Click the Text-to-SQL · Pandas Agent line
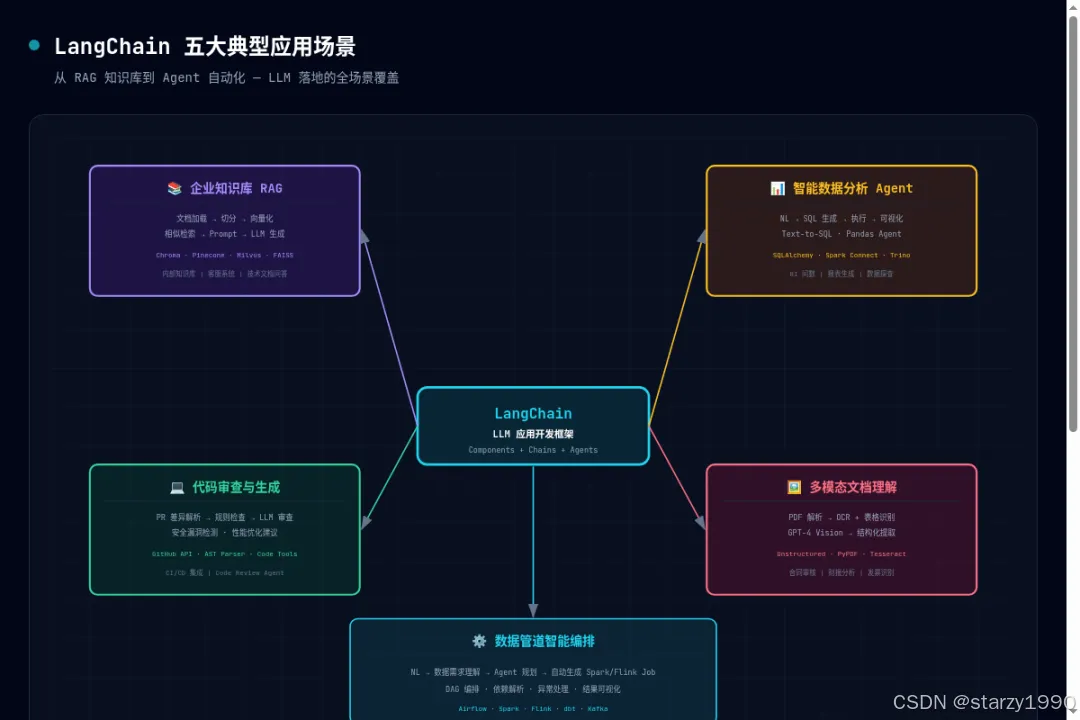This screenshot has width=1080, height=720. [842, 234]
